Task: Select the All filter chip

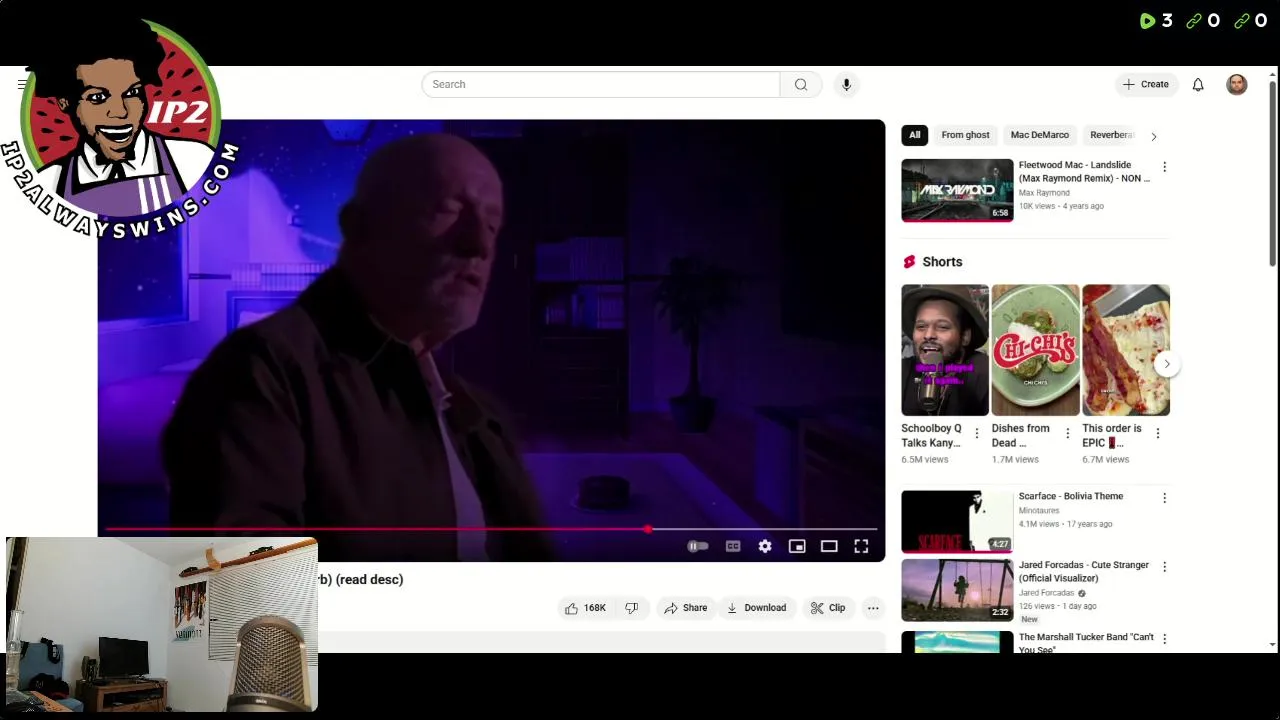Action: tap(914, 135)
